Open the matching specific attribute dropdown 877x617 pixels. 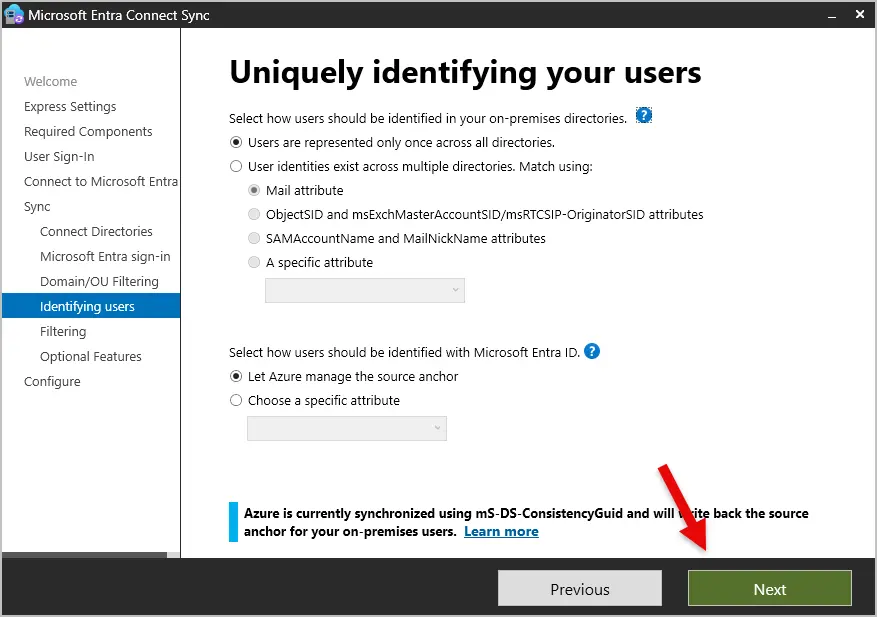[x=364, y=290]
